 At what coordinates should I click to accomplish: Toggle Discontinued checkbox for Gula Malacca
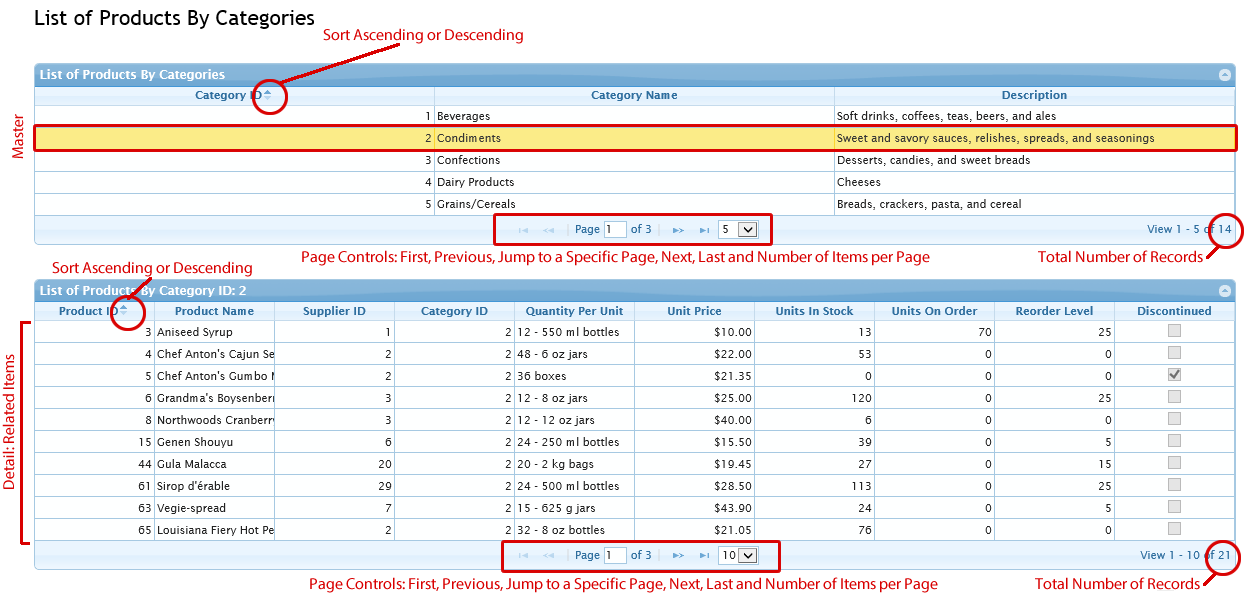[x=1174, y=463]
